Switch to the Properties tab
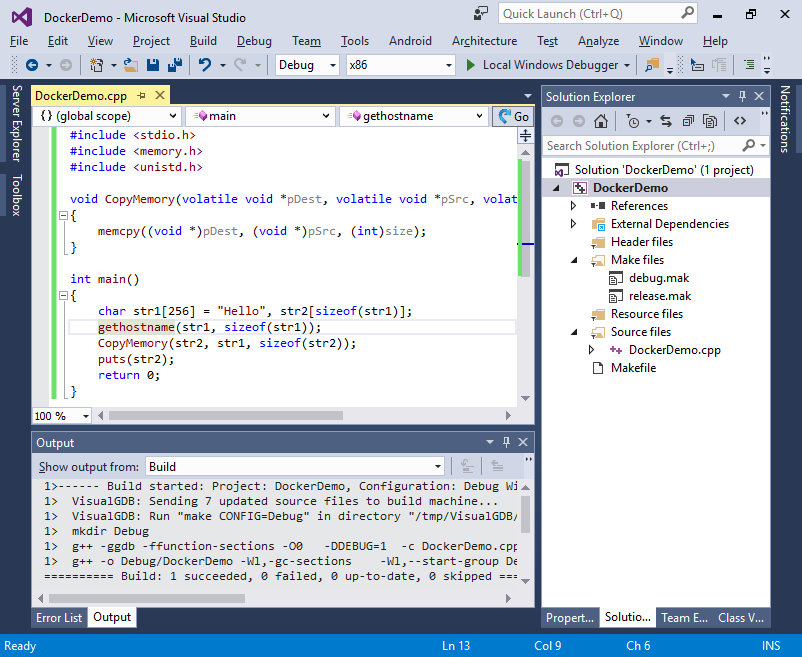 coord(570,618)
